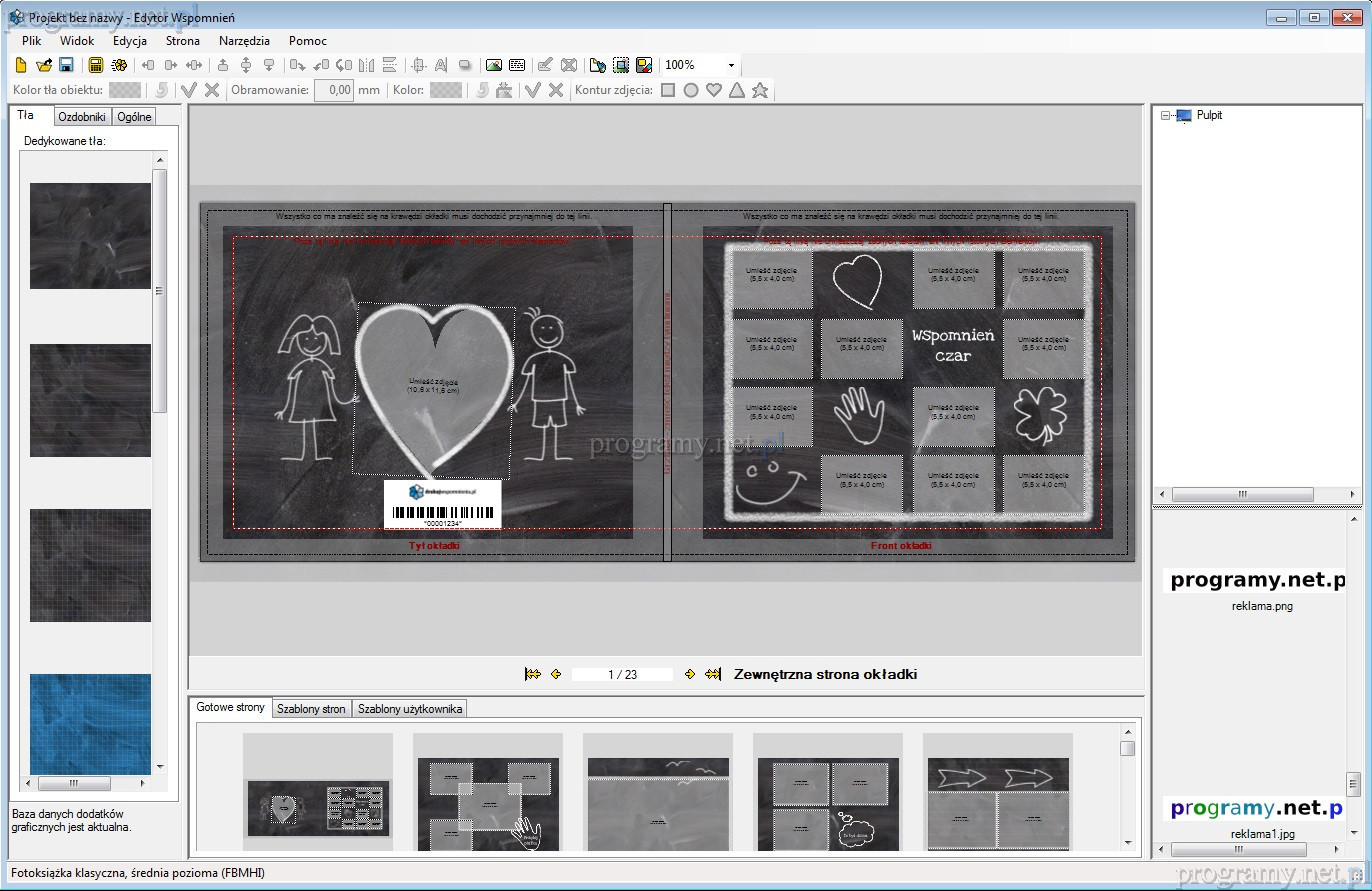The width and height of the screenshot is (1372, 891).
Task: Select the circle photo contour shape
Action: click(691, 90)
